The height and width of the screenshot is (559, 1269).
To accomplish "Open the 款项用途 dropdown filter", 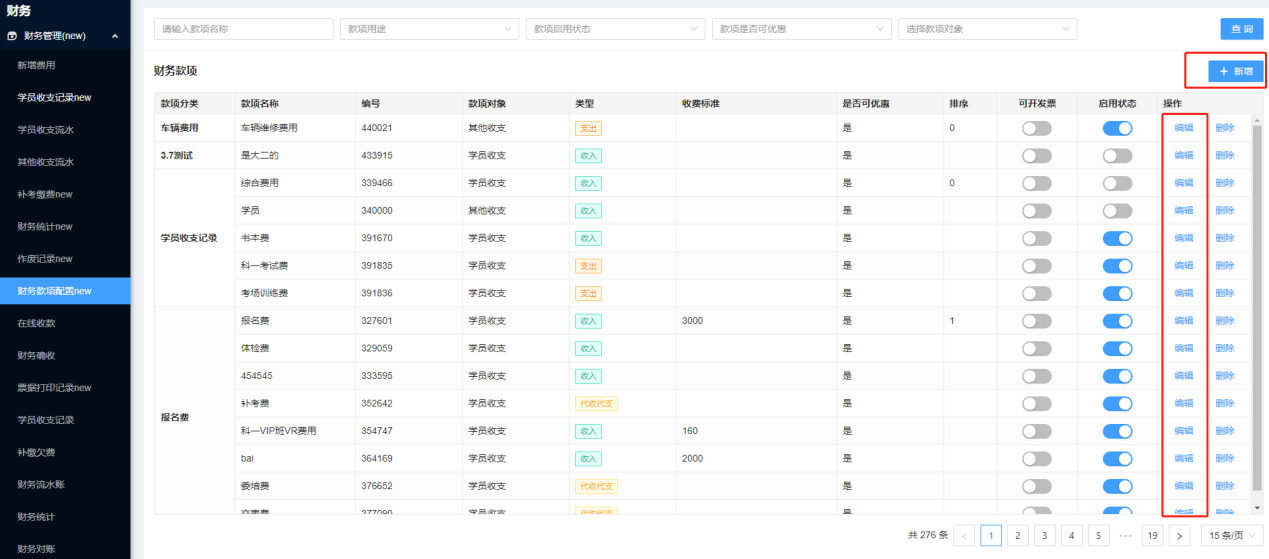I will click(x=429, y=29).
